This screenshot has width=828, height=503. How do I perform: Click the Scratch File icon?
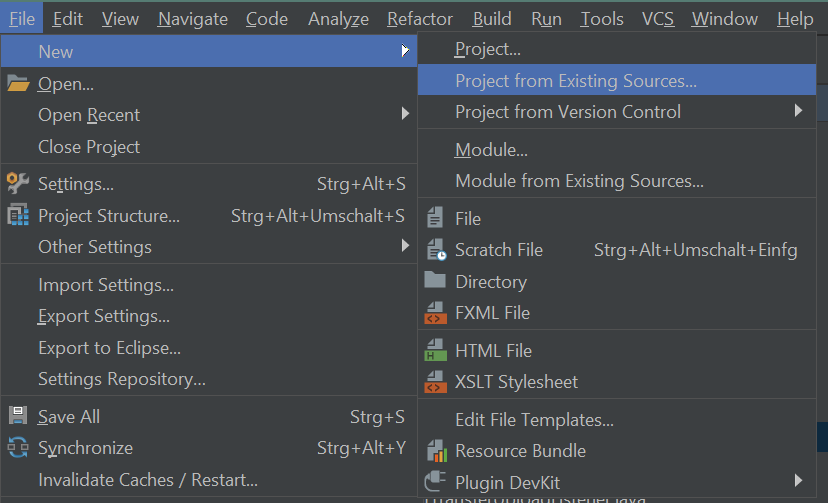click(435, 250)
